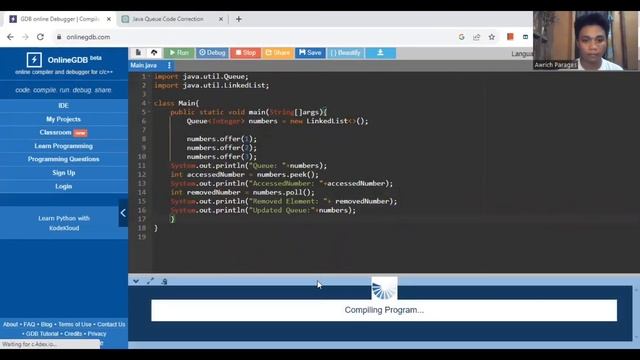Click the output panel lock icon

(164, 281)
